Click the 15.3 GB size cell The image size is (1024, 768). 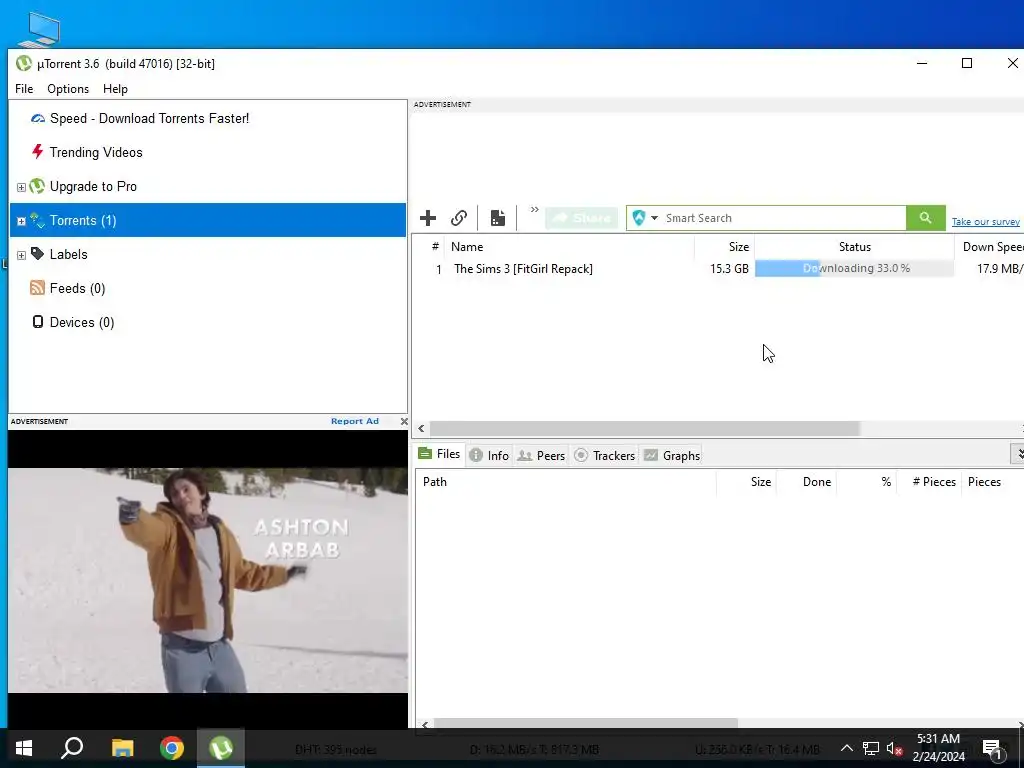(x=729, y=268)
